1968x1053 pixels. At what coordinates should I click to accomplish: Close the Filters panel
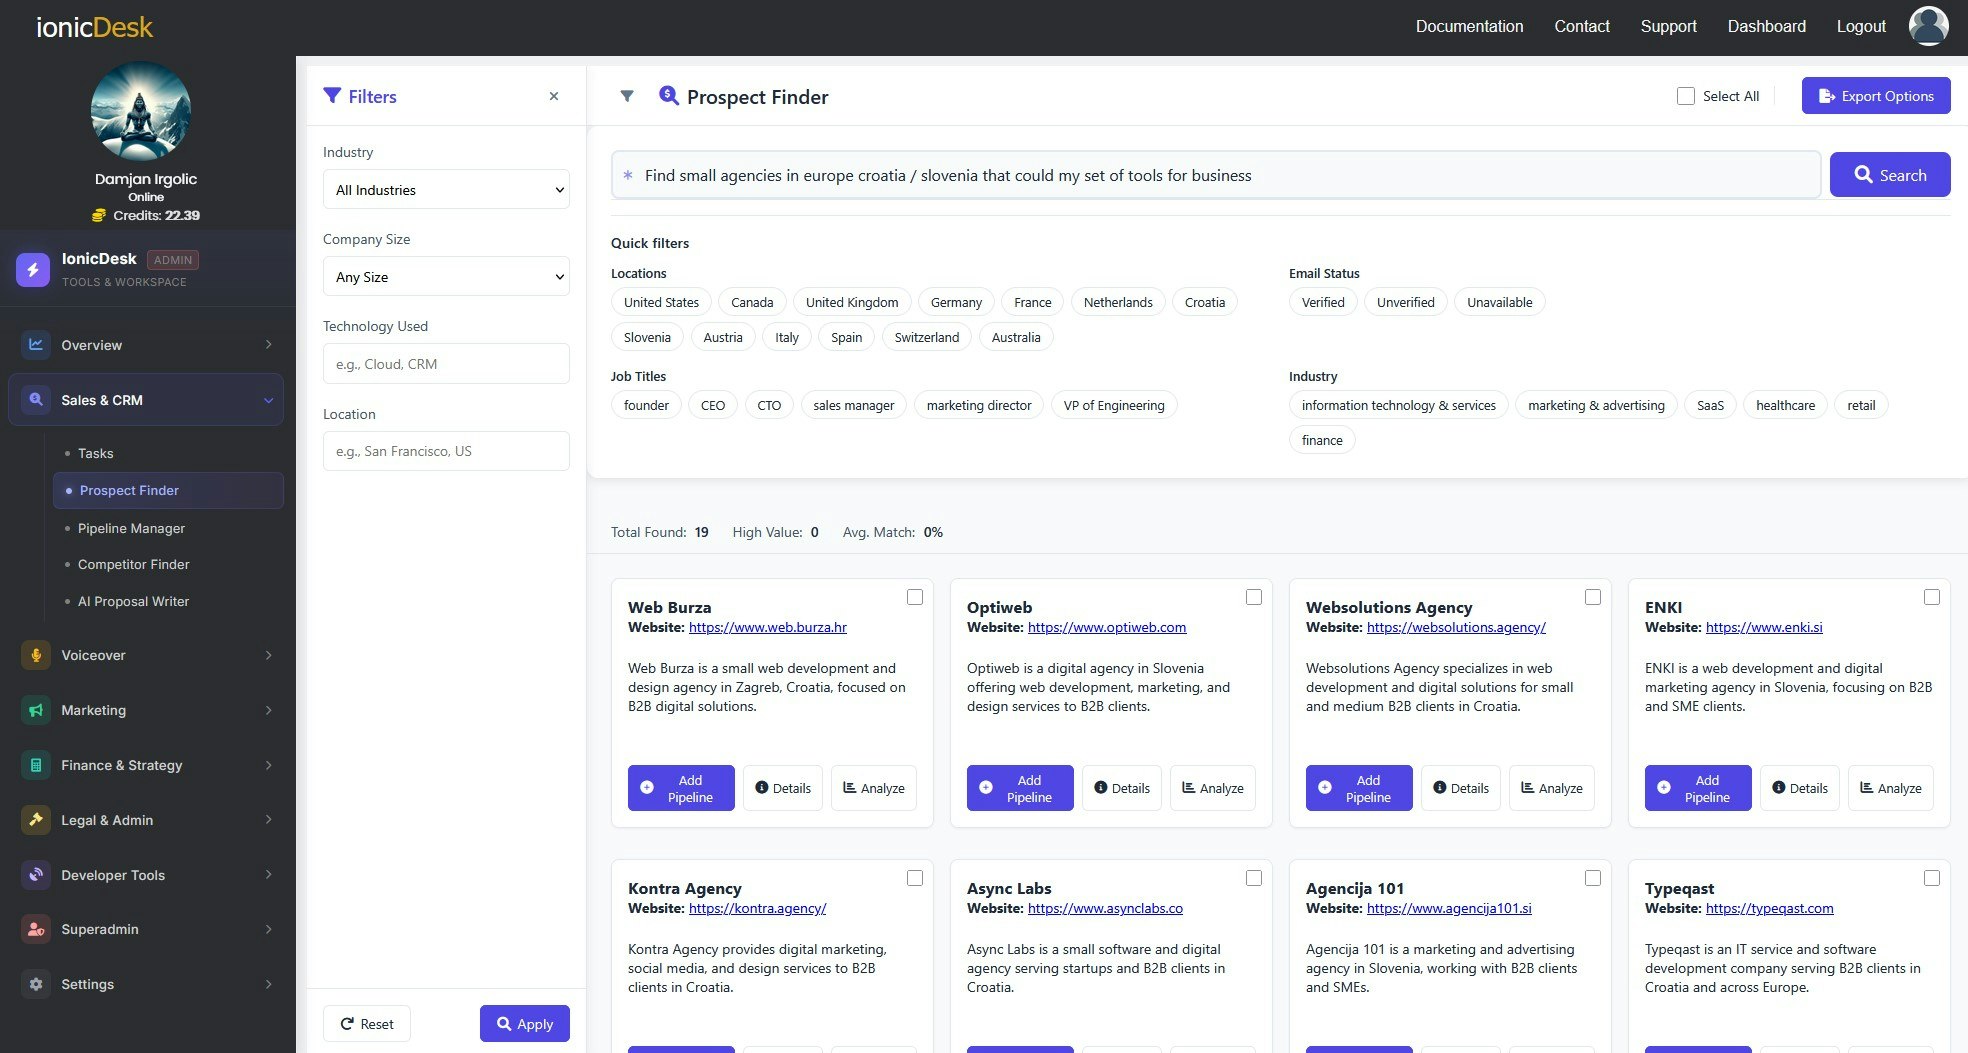[554, 96]
